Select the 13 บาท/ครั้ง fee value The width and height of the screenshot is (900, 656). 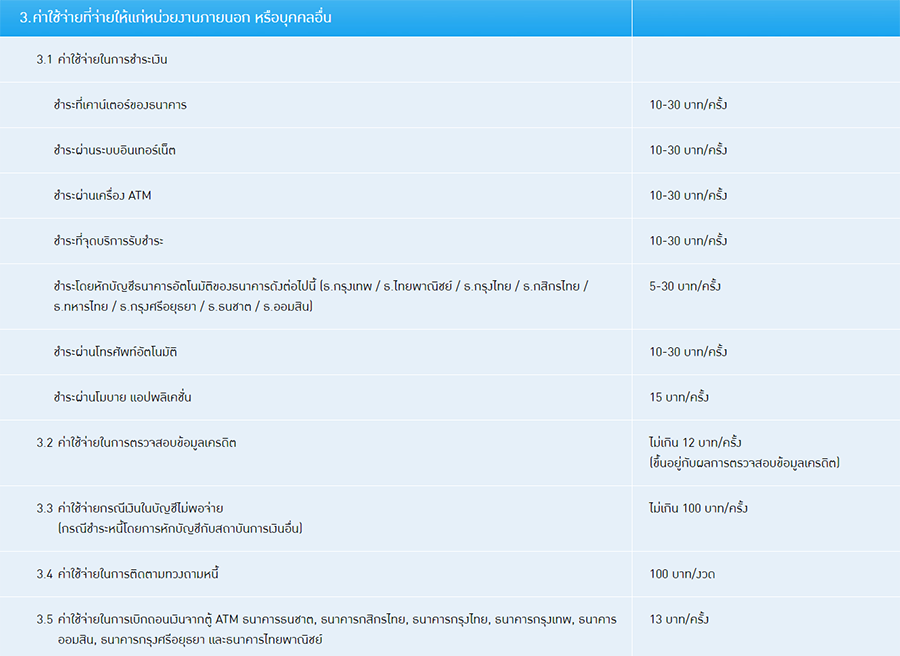click(679, 619)
